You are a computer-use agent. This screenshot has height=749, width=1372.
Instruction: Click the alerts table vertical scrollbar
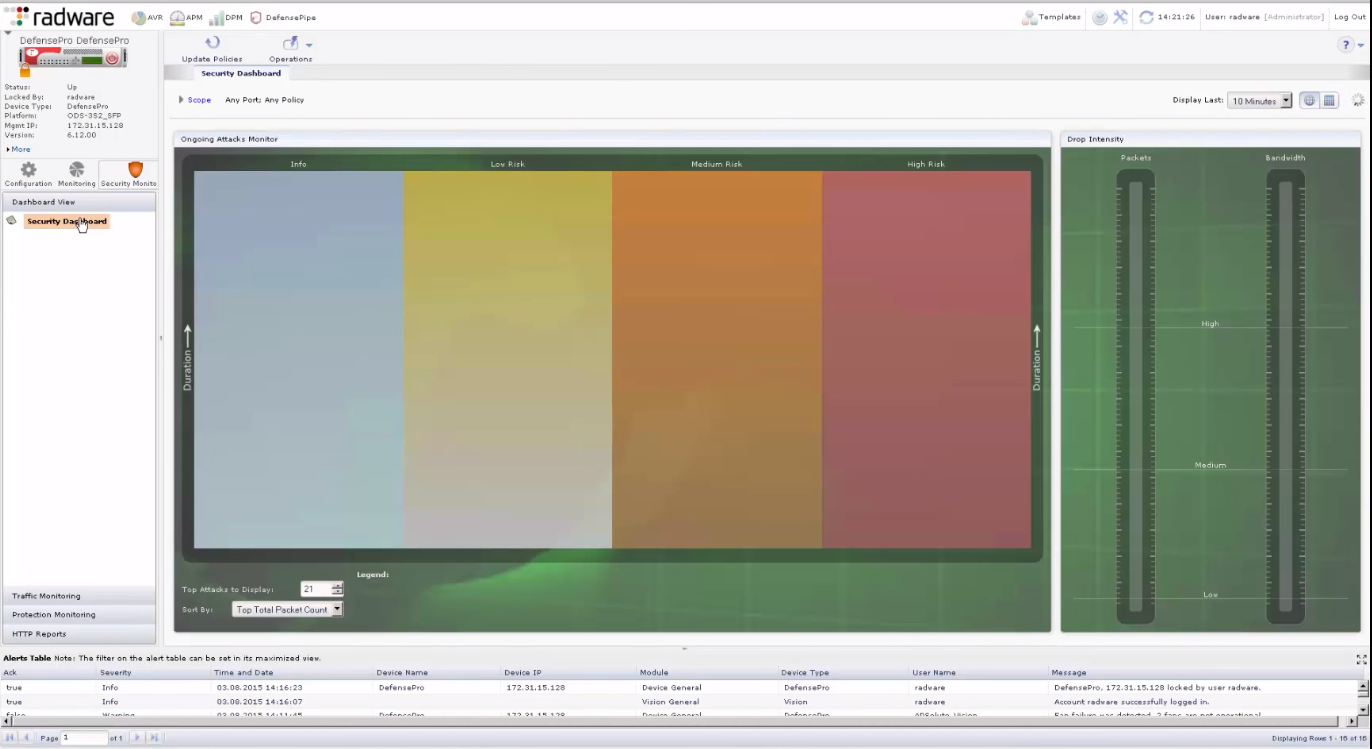1363,698
